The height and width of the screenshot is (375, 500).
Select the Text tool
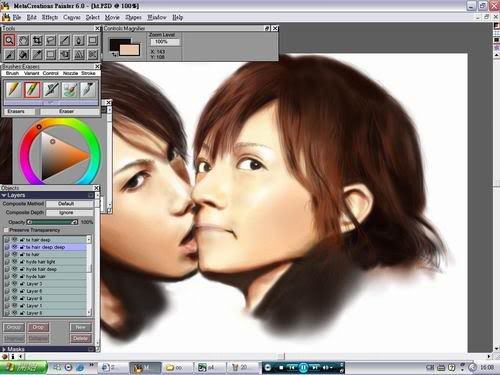click(x=79, y=54)
